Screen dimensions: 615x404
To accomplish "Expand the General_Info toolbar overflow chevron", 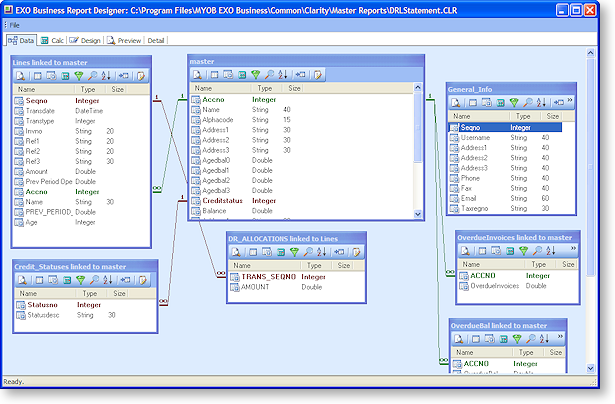I will pyautogui.click(x=571, y=102).
